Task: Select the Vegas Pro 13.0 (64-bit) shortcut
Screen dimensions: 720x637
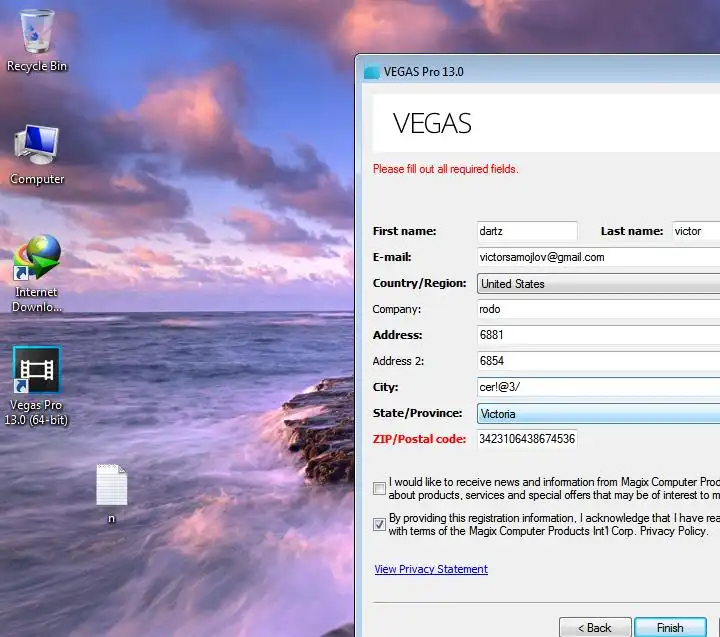Action: pyautogui.click(x=36, y=386)
